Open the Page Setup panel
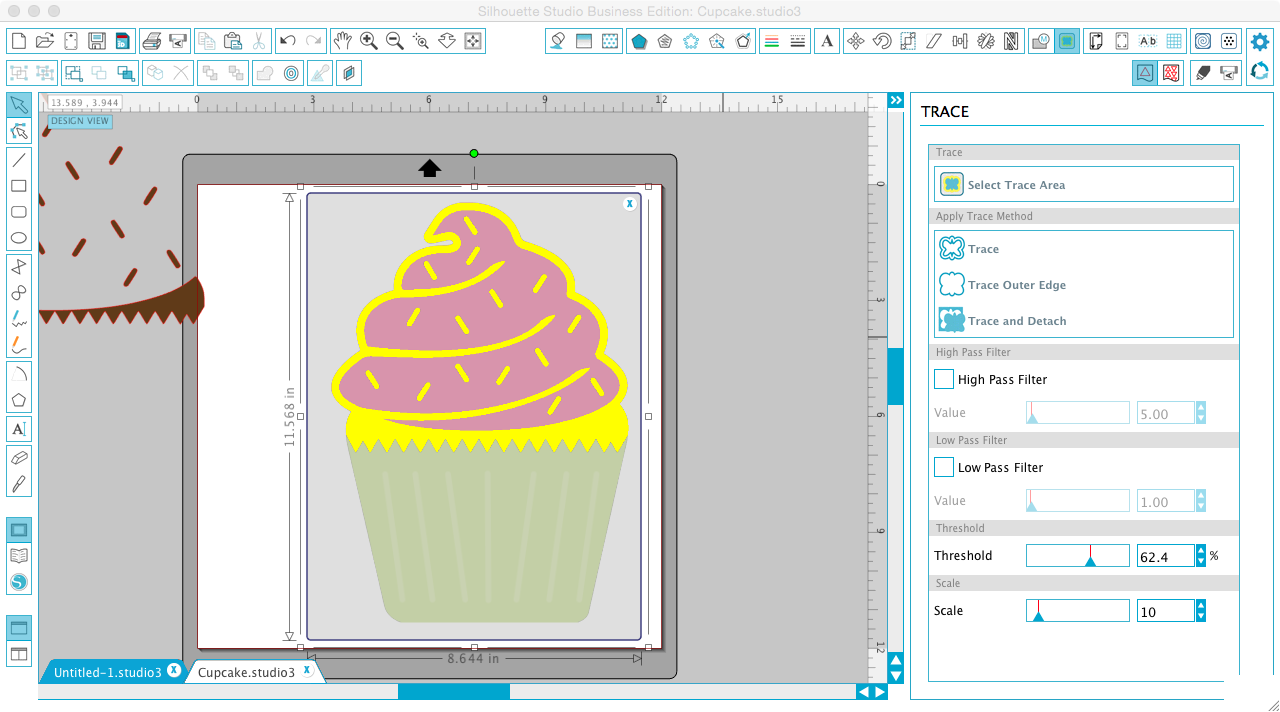 [1097, 41]
